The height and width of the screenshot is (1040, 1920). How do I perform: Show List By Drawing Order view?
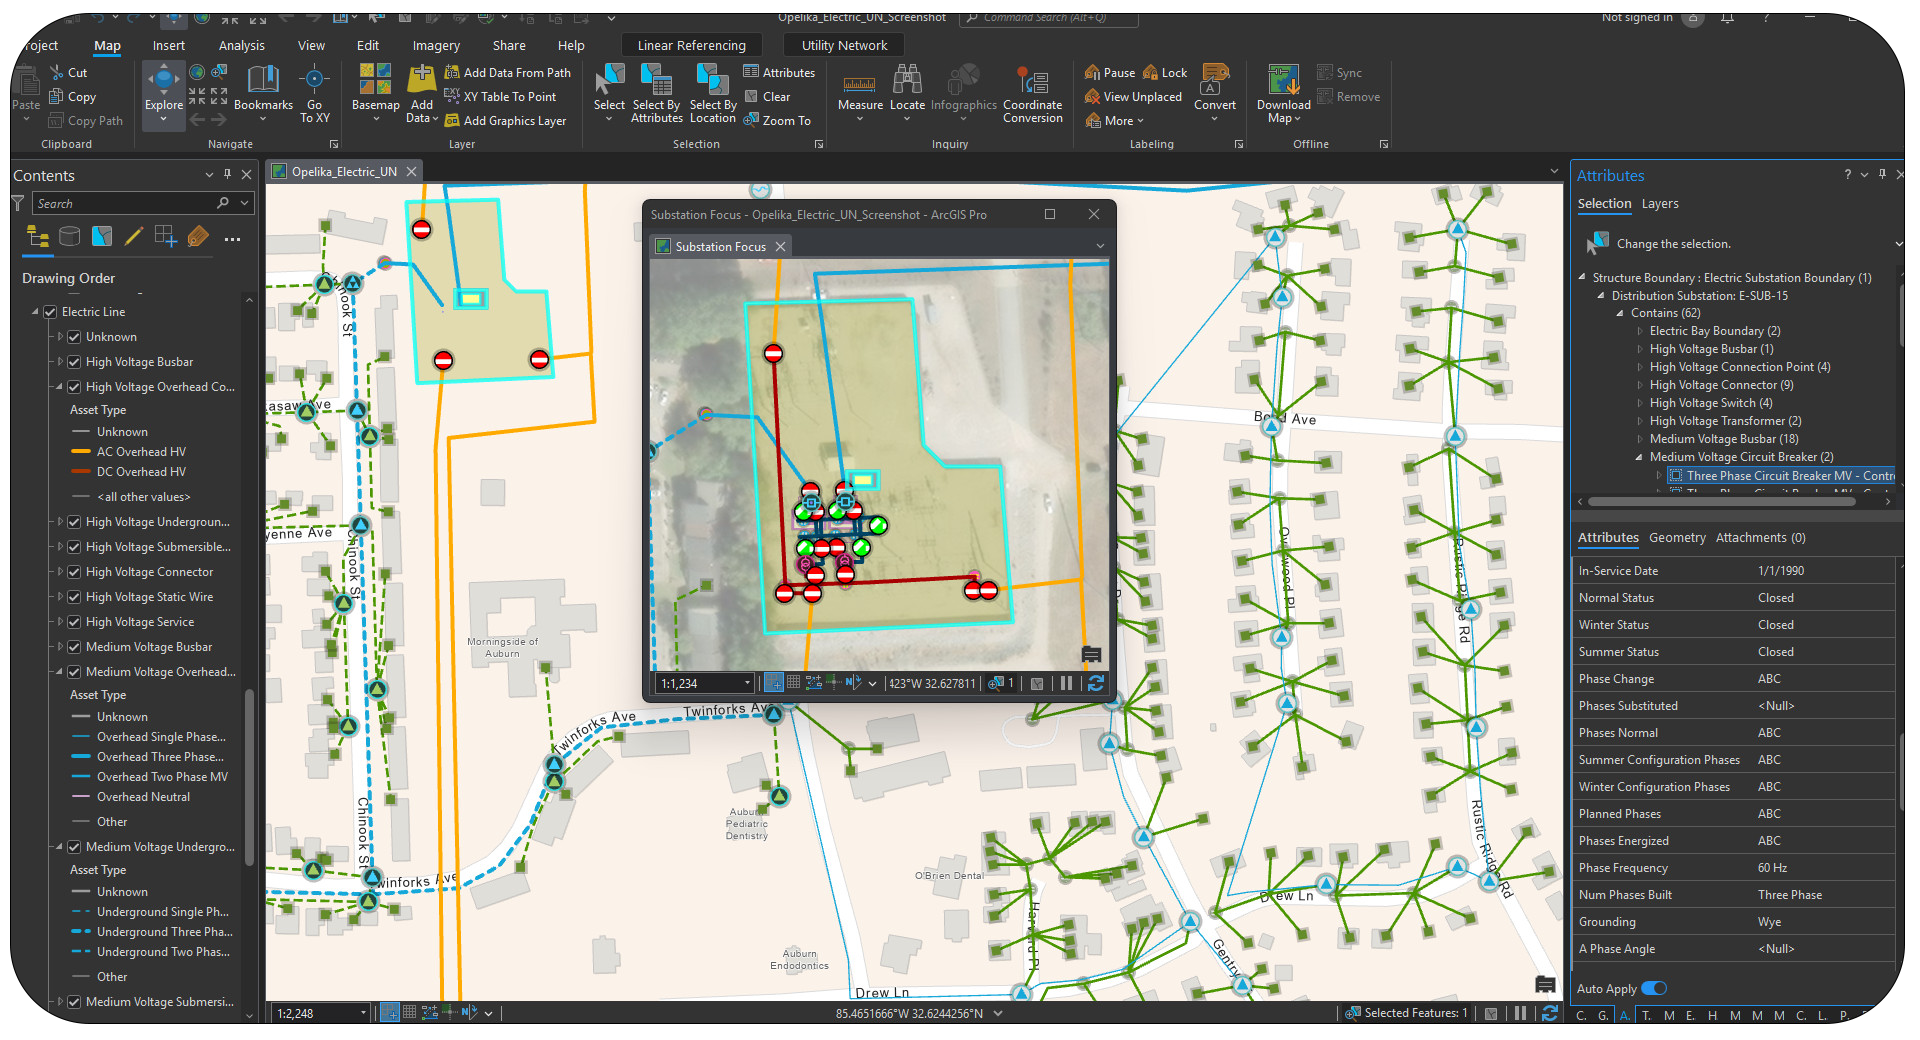pos(38,237)
